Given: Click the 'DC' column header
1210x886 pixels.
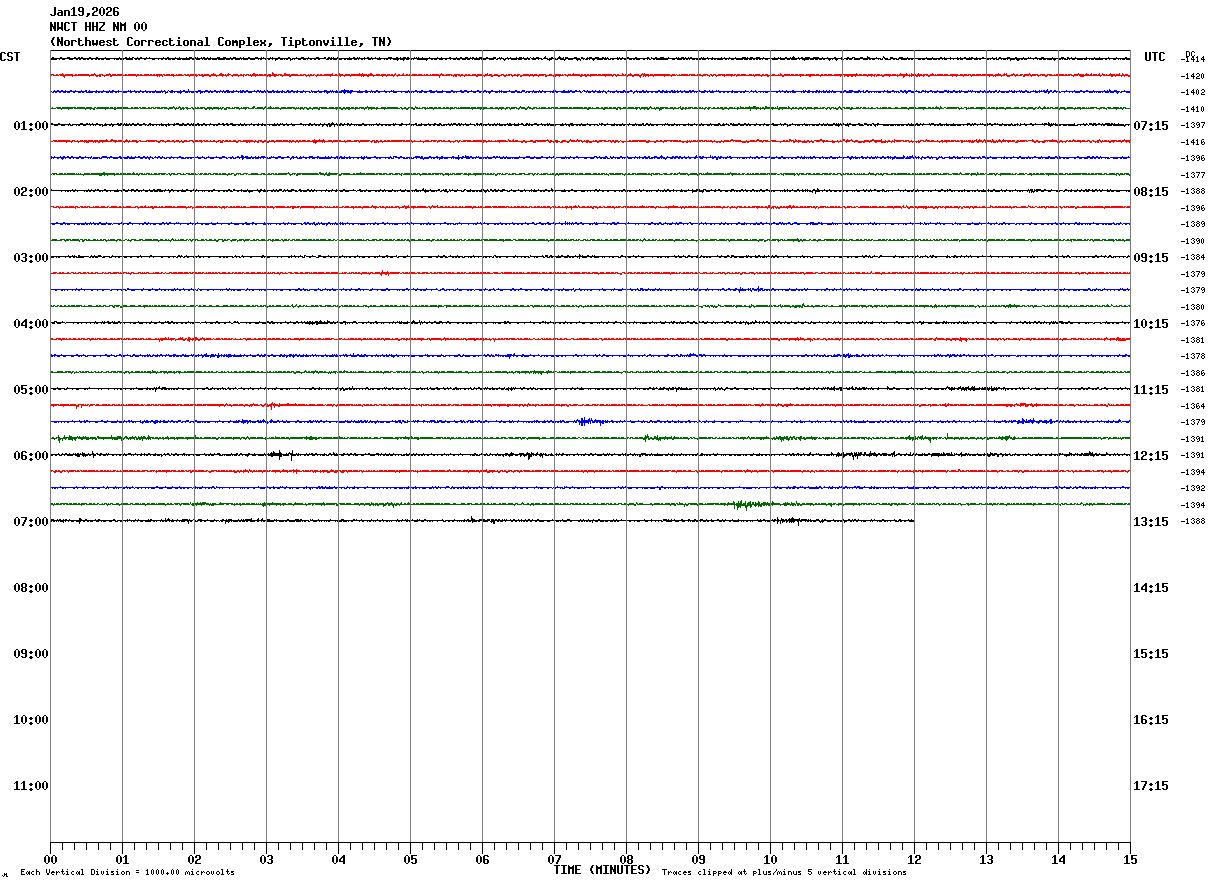Looking at the screenshot, I should coord(1190,54).
